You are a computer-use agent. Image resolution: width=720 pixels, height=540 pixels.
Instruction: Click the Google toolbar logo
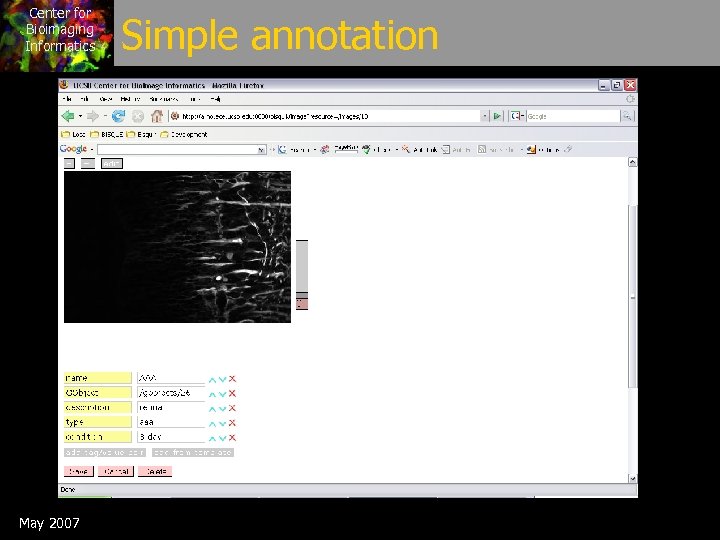click(73, 149)
